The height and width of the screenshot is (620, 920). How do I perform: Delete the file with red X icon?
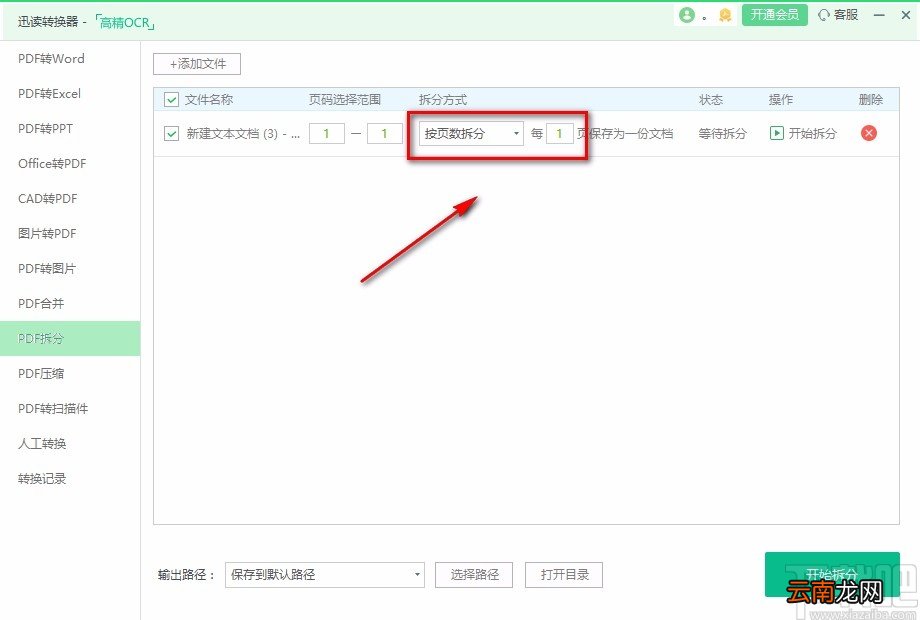pyautogui.click(x=868, y=133)
